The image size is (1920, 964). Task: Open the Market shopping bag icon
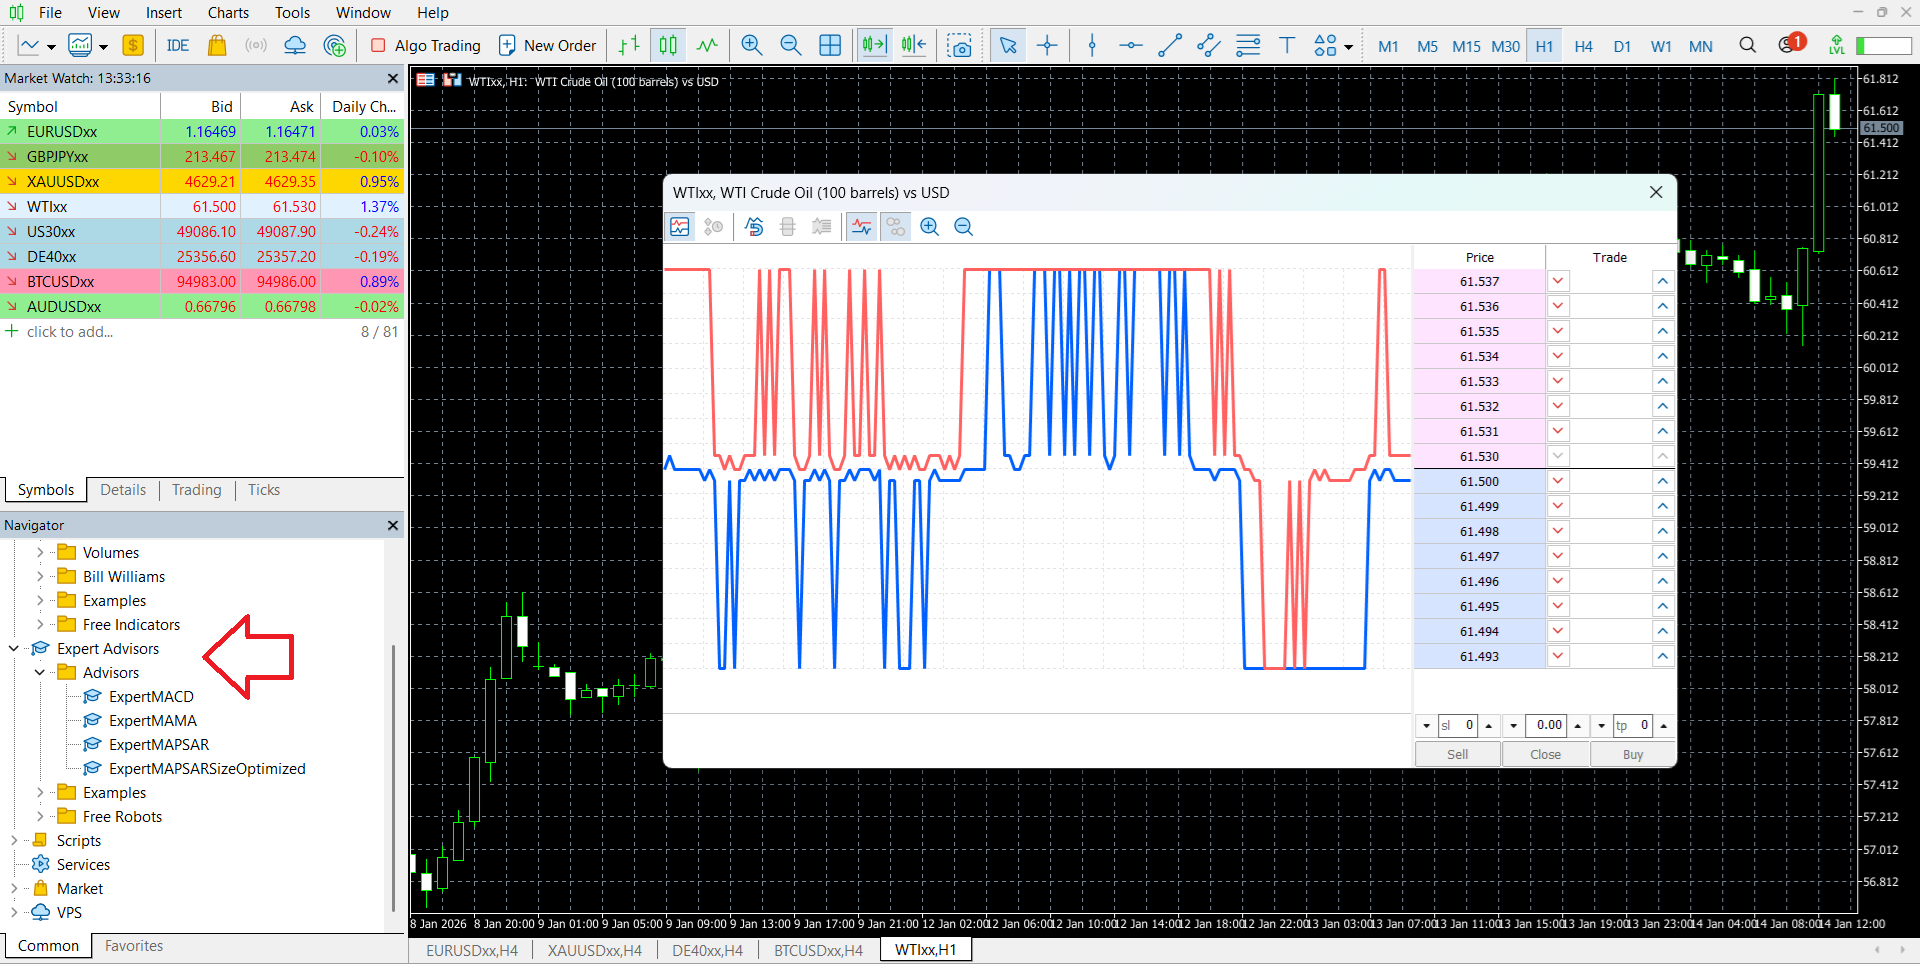tap(216, 45)
